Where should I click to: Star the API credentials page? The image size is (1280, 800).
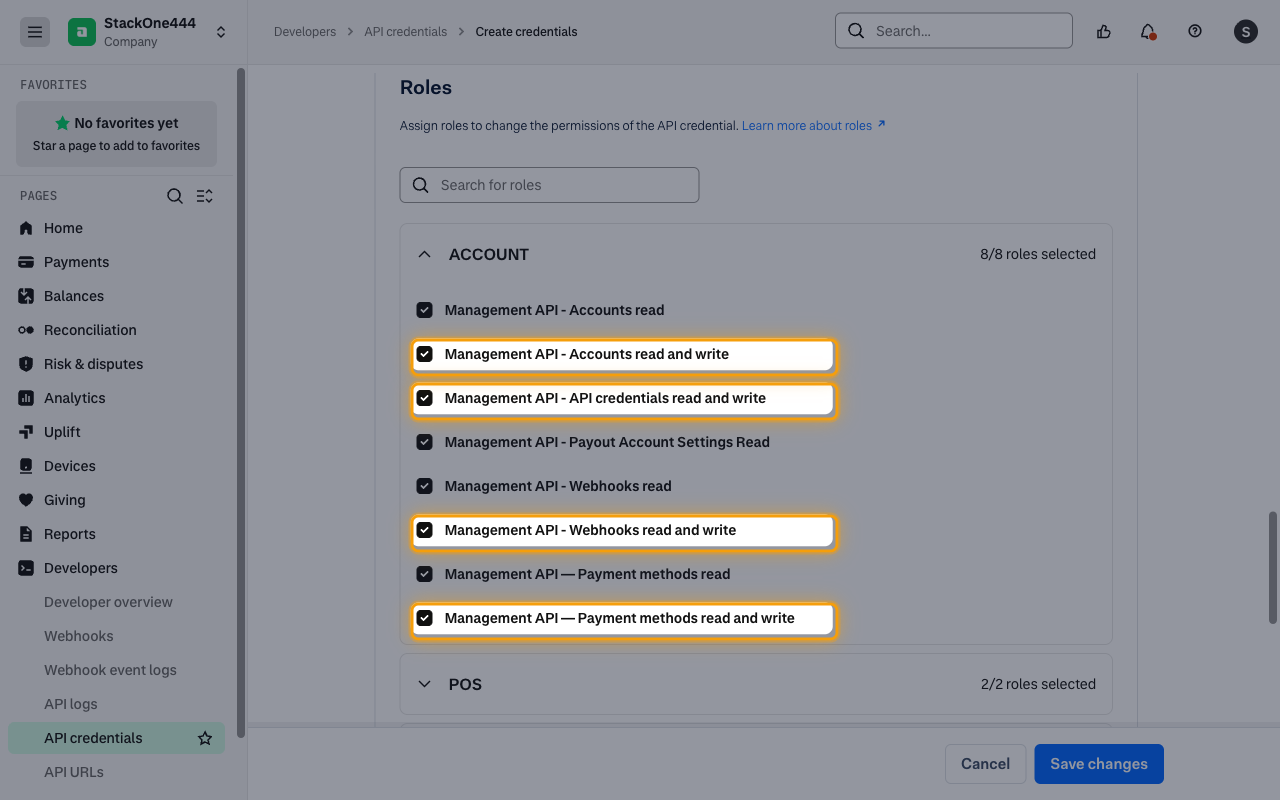pyautogui.click(x=205, y=738)
